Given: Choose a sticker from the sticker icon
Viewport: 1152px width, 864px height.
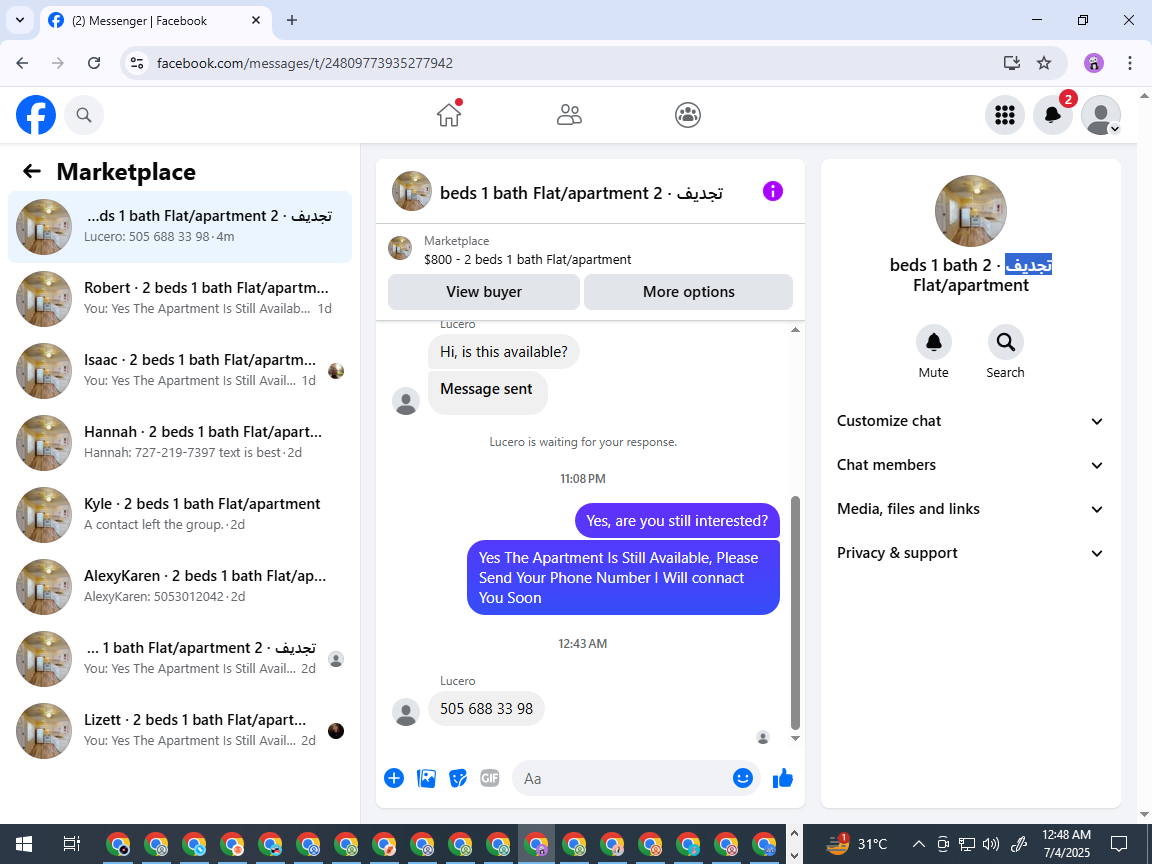Looking at the screenshot, I should [458, 778].
